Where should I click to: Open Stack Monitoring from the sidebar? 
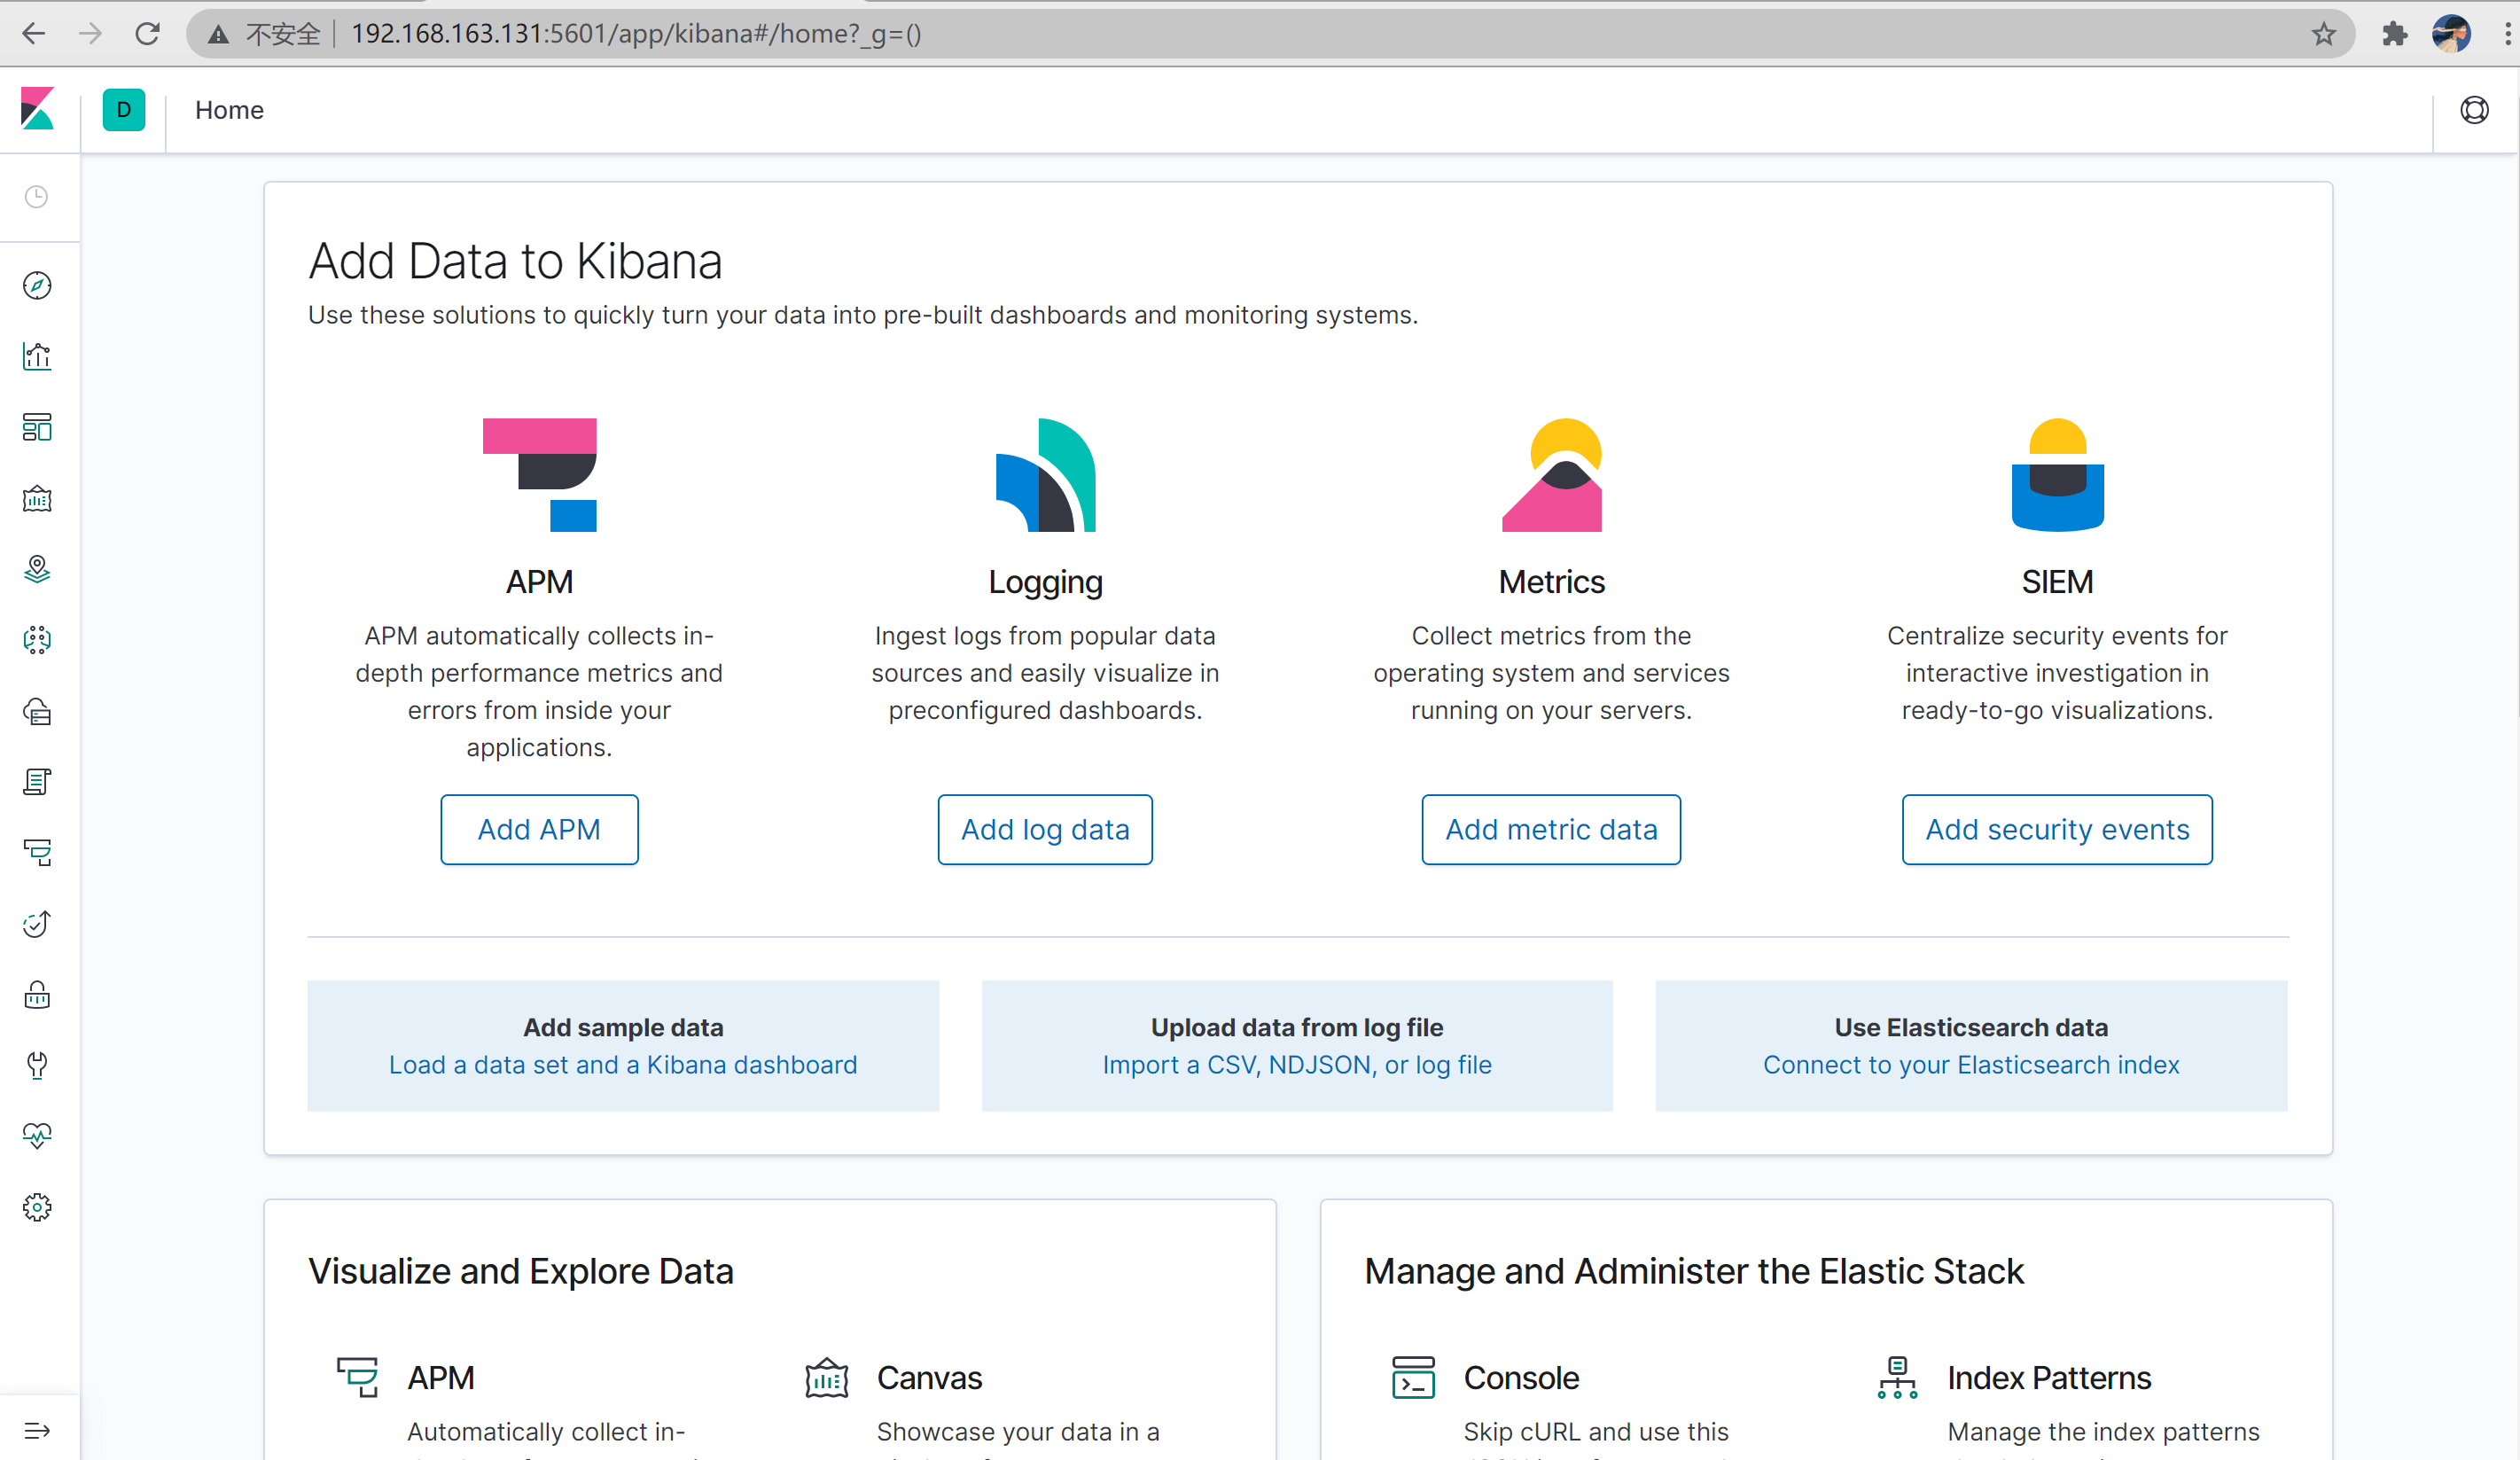[37, 1136]
